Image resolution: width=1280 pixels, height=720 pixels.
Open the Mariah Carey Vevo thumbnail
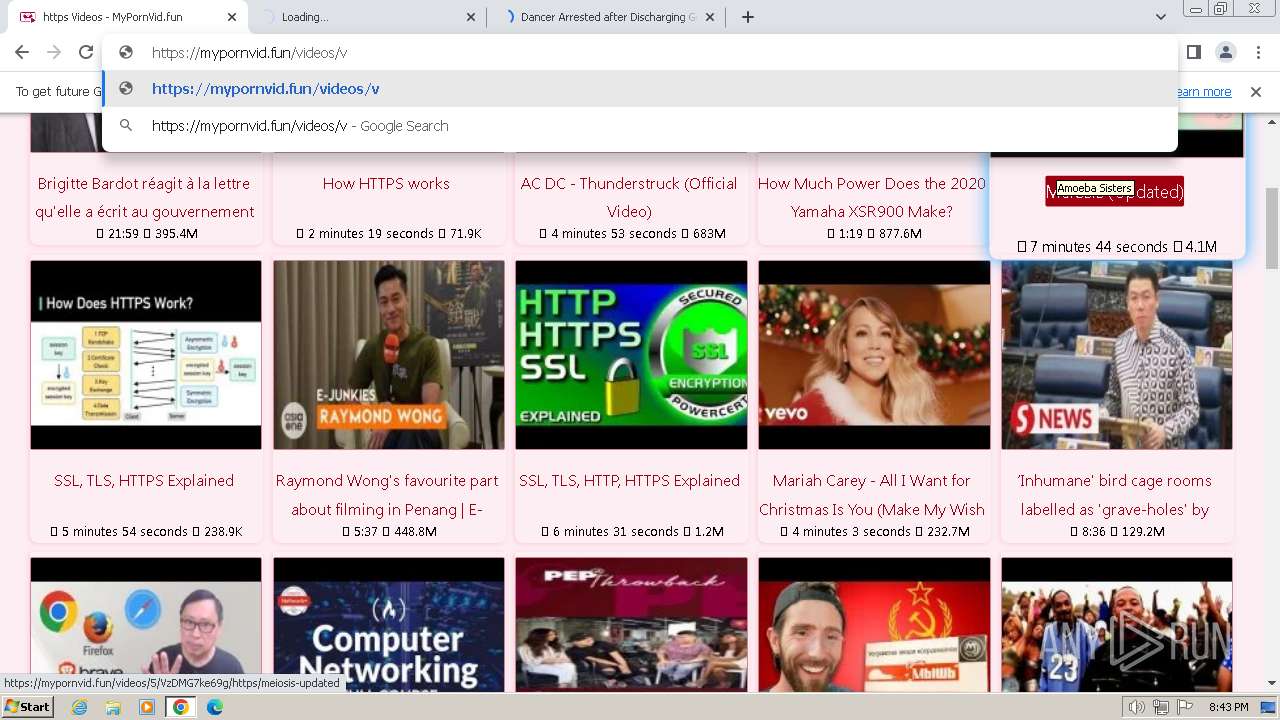874,355
